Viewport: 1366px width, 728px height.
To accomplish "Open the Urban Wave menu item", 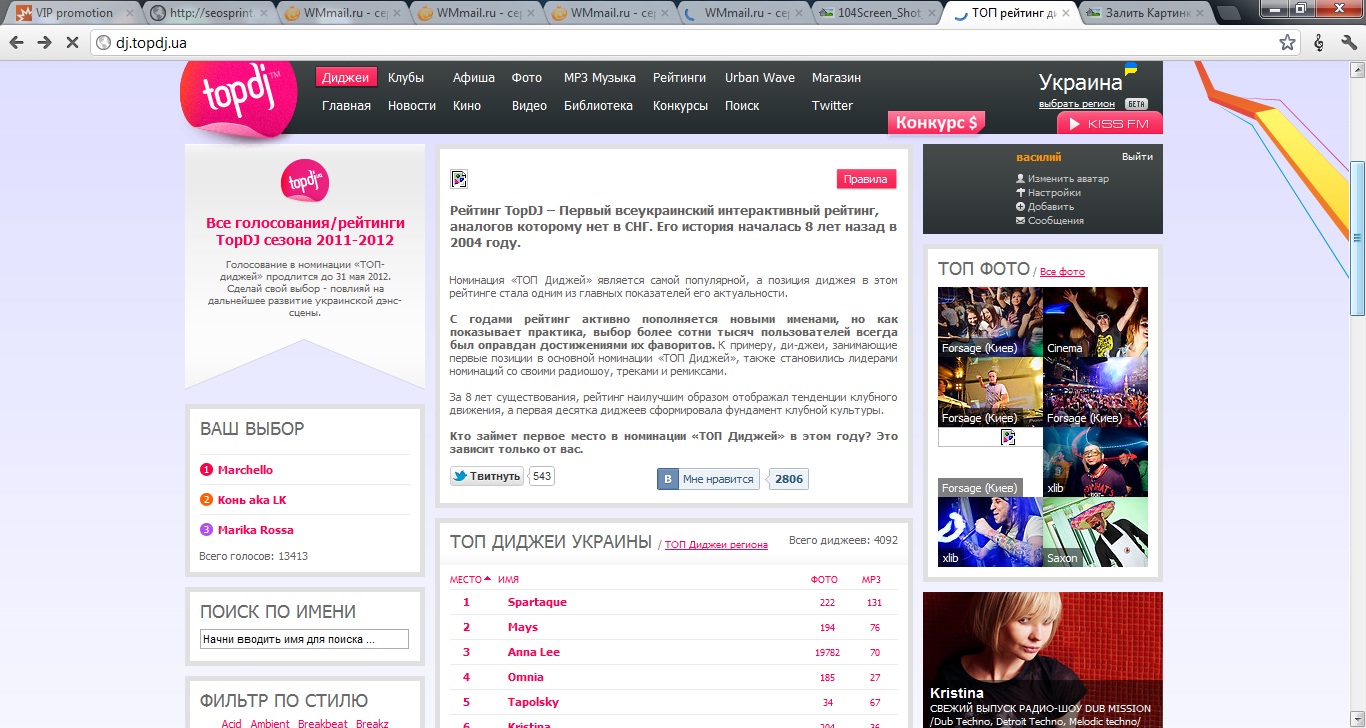I will (760, 78).
